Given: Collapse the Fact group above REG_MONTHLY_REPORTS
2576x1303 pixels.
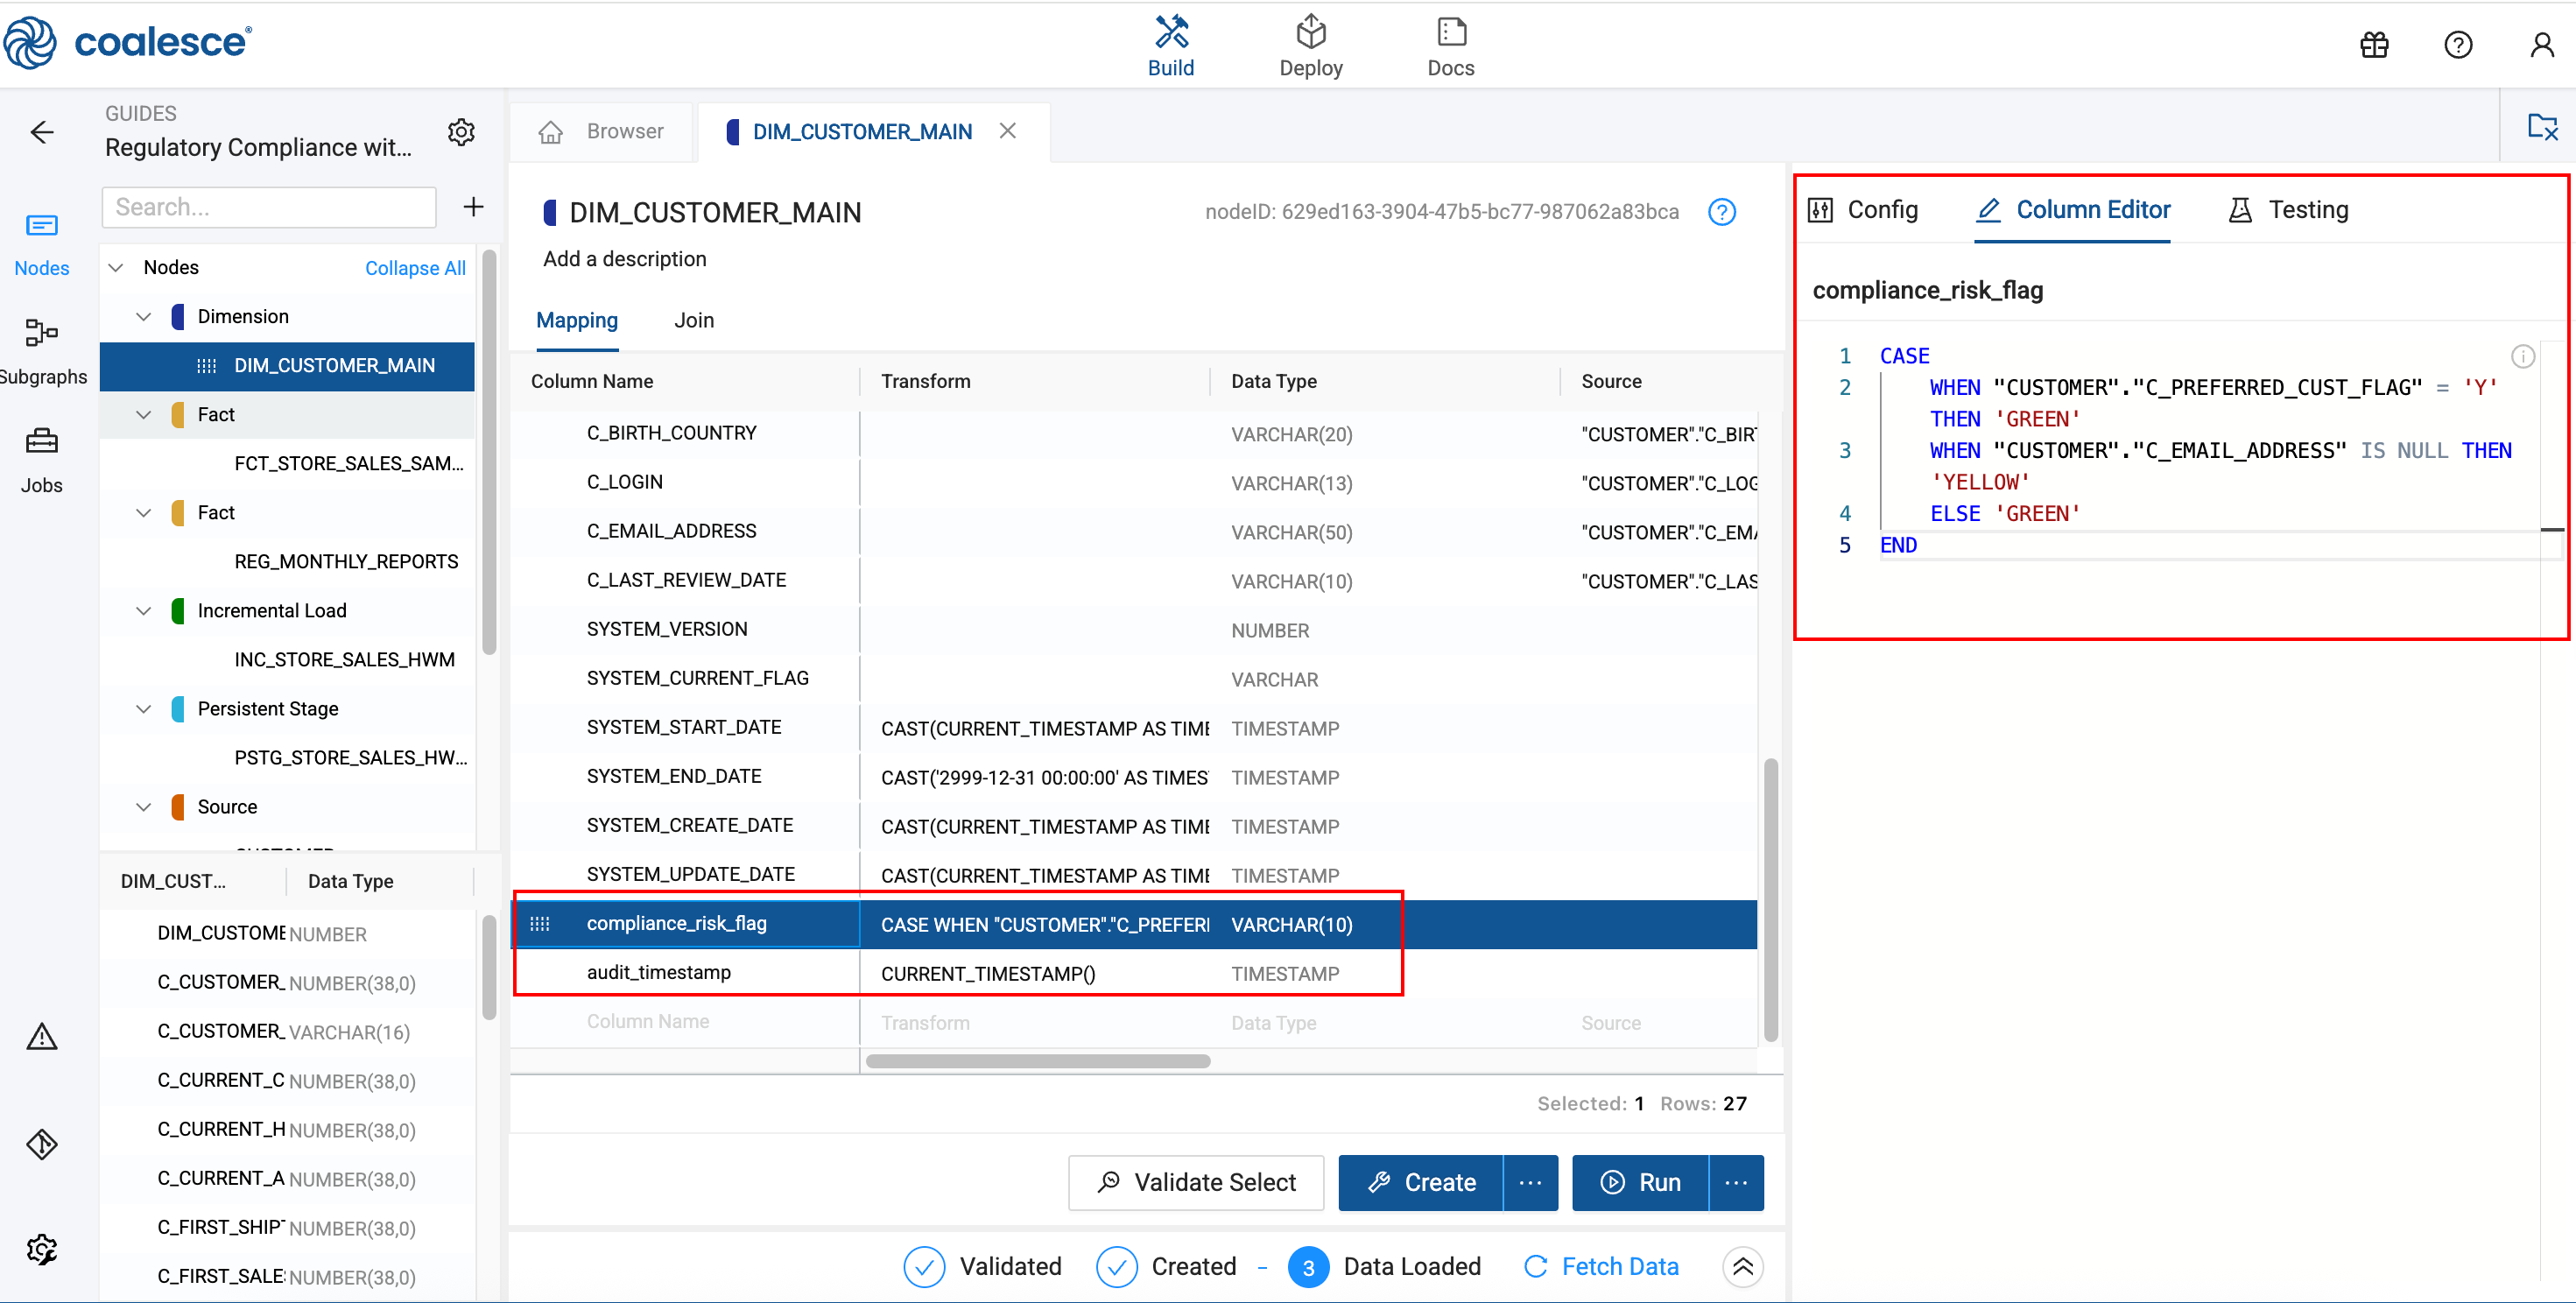Looking at the screenshot, I should coord(144,512).
